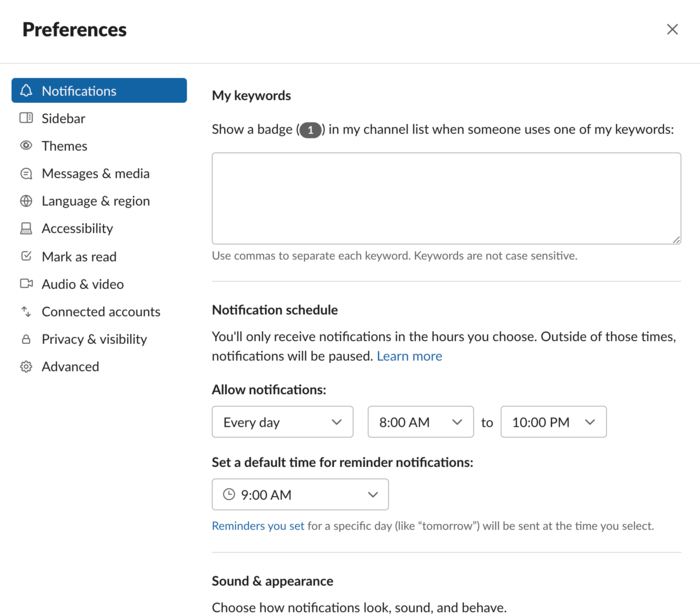700x614 pixels.
Task: Click the default reminder time label
Action: (342, 462)
